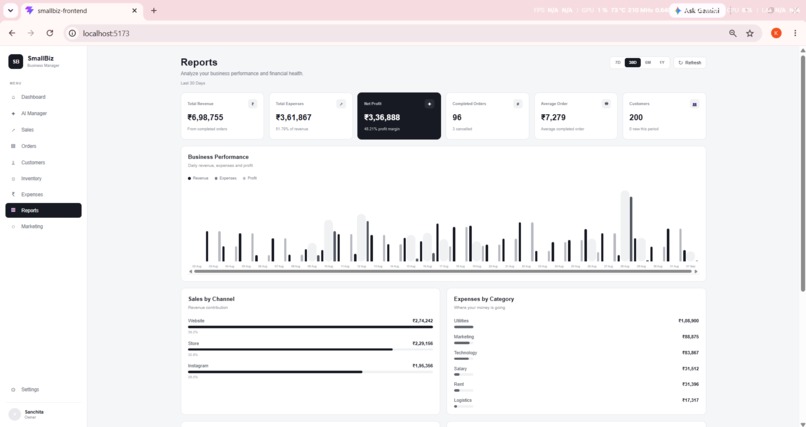Image resolution: width=806 pixels, height=427 pixels.
Task: Click the chart scroll right arrow
Action: (x=696, y=271)
